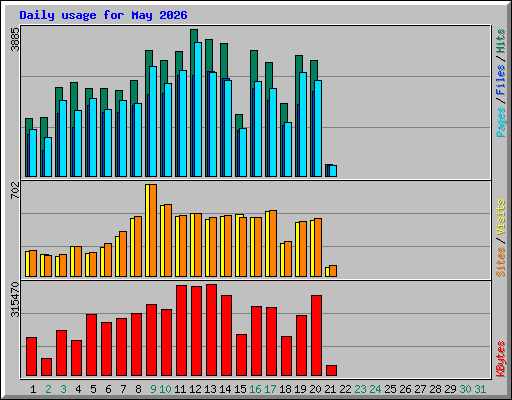The height and width of the screenshot is (400, 512).
Task: Click day 2 on the date axis
Action: [x=48, y=389]
